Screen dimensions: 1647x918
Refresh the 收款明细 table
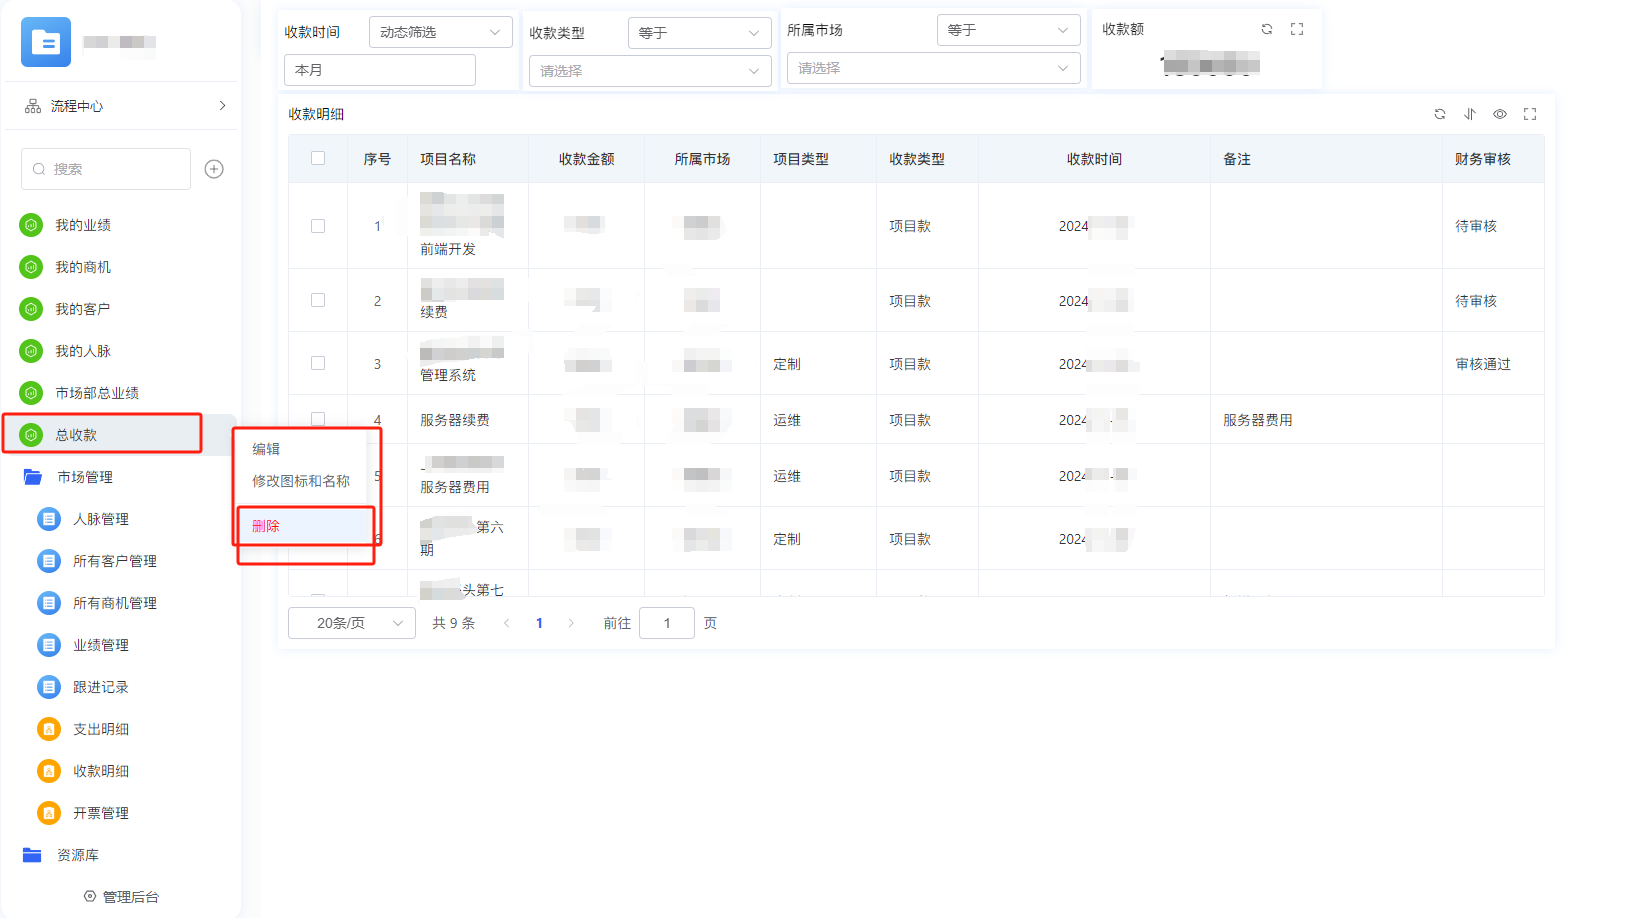1440,114
